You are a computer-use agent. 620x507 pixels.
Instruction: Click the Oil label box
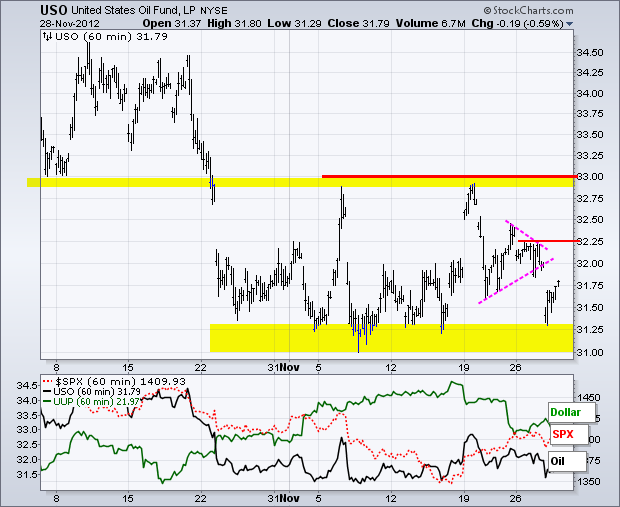coord(567,461)
